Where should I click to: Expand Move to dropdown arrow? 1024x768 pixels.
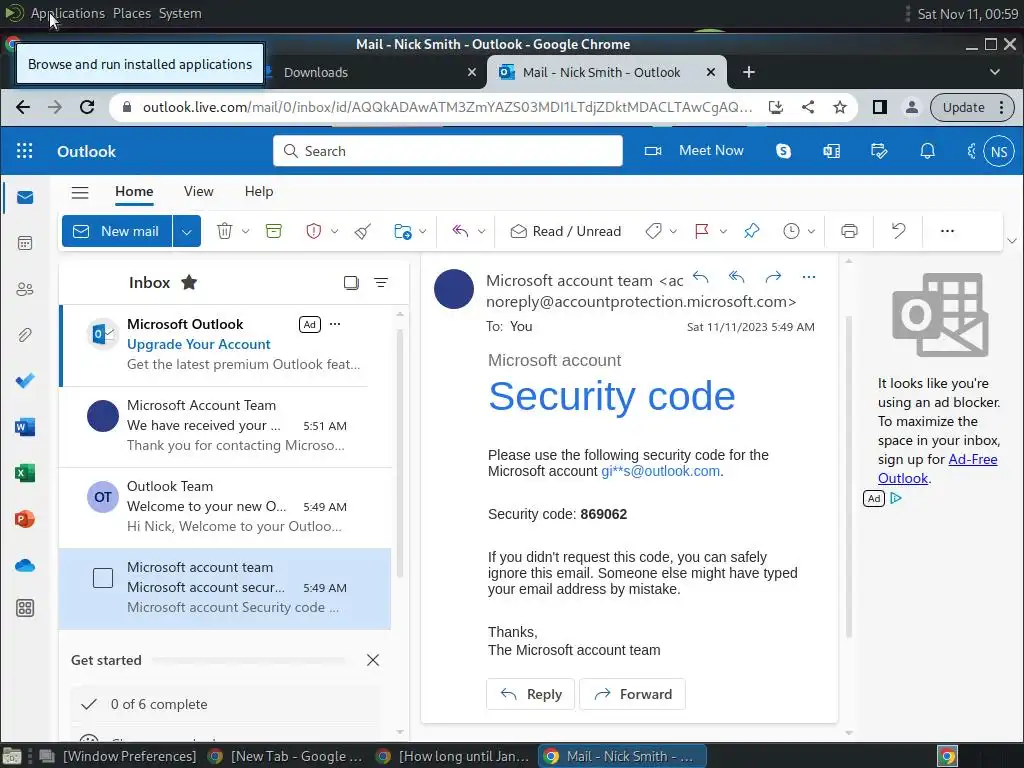click(423, 231)
